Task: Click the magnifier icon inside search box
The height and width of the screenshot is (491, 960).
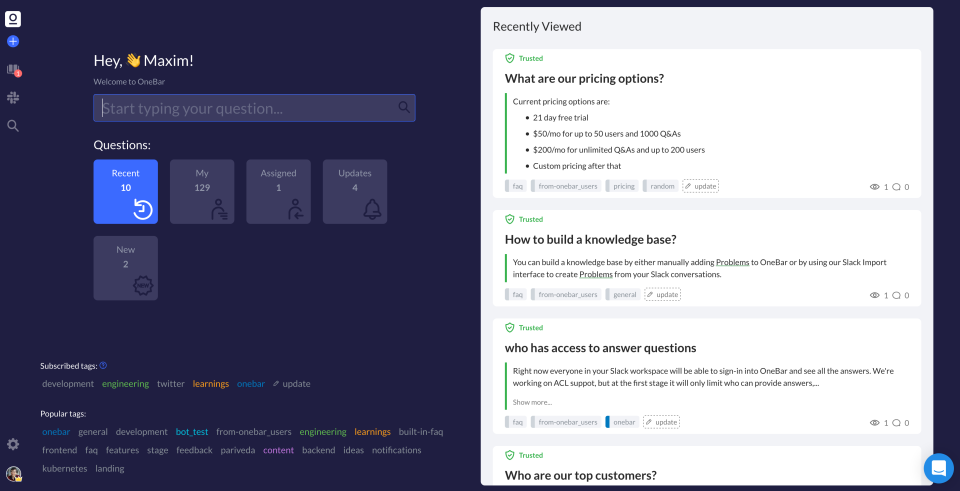Action: (403, 107)
